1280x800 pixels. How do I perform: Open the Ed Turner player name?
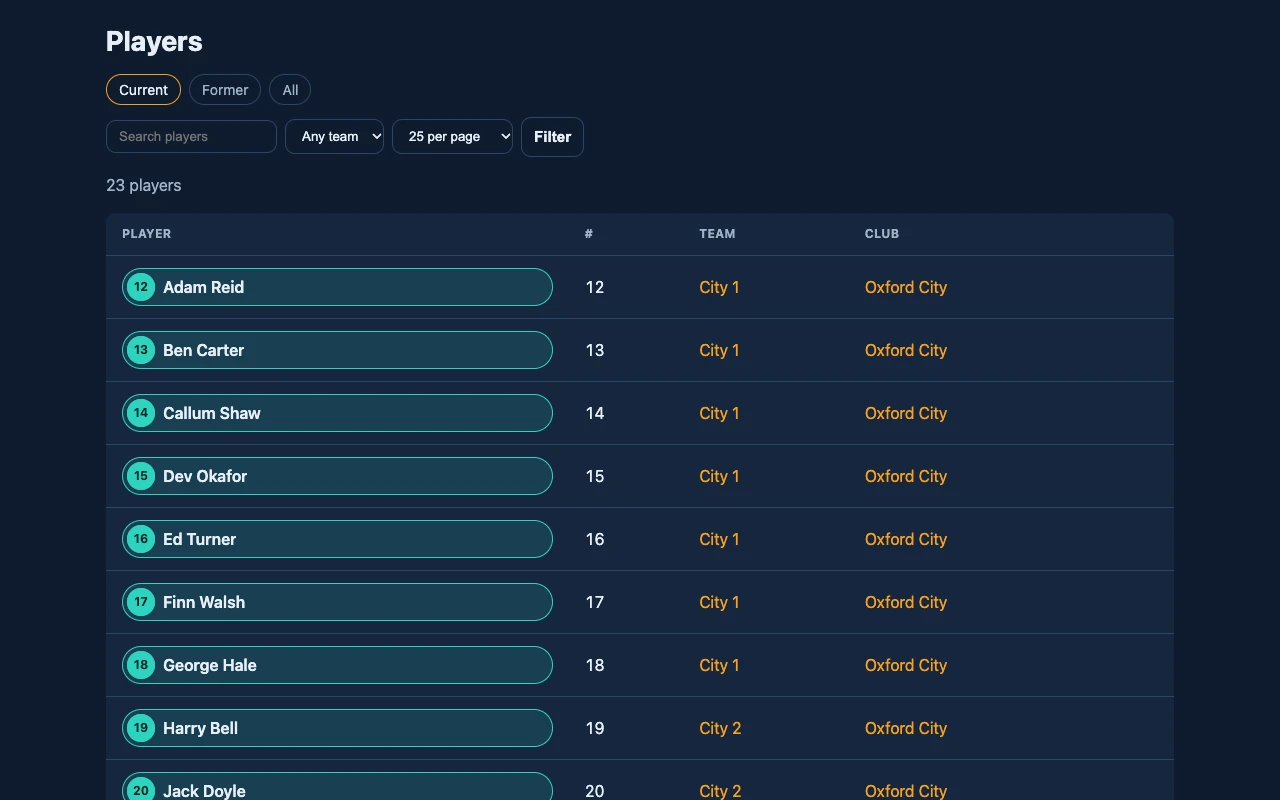pyautogui.click(x=200, y=539)
